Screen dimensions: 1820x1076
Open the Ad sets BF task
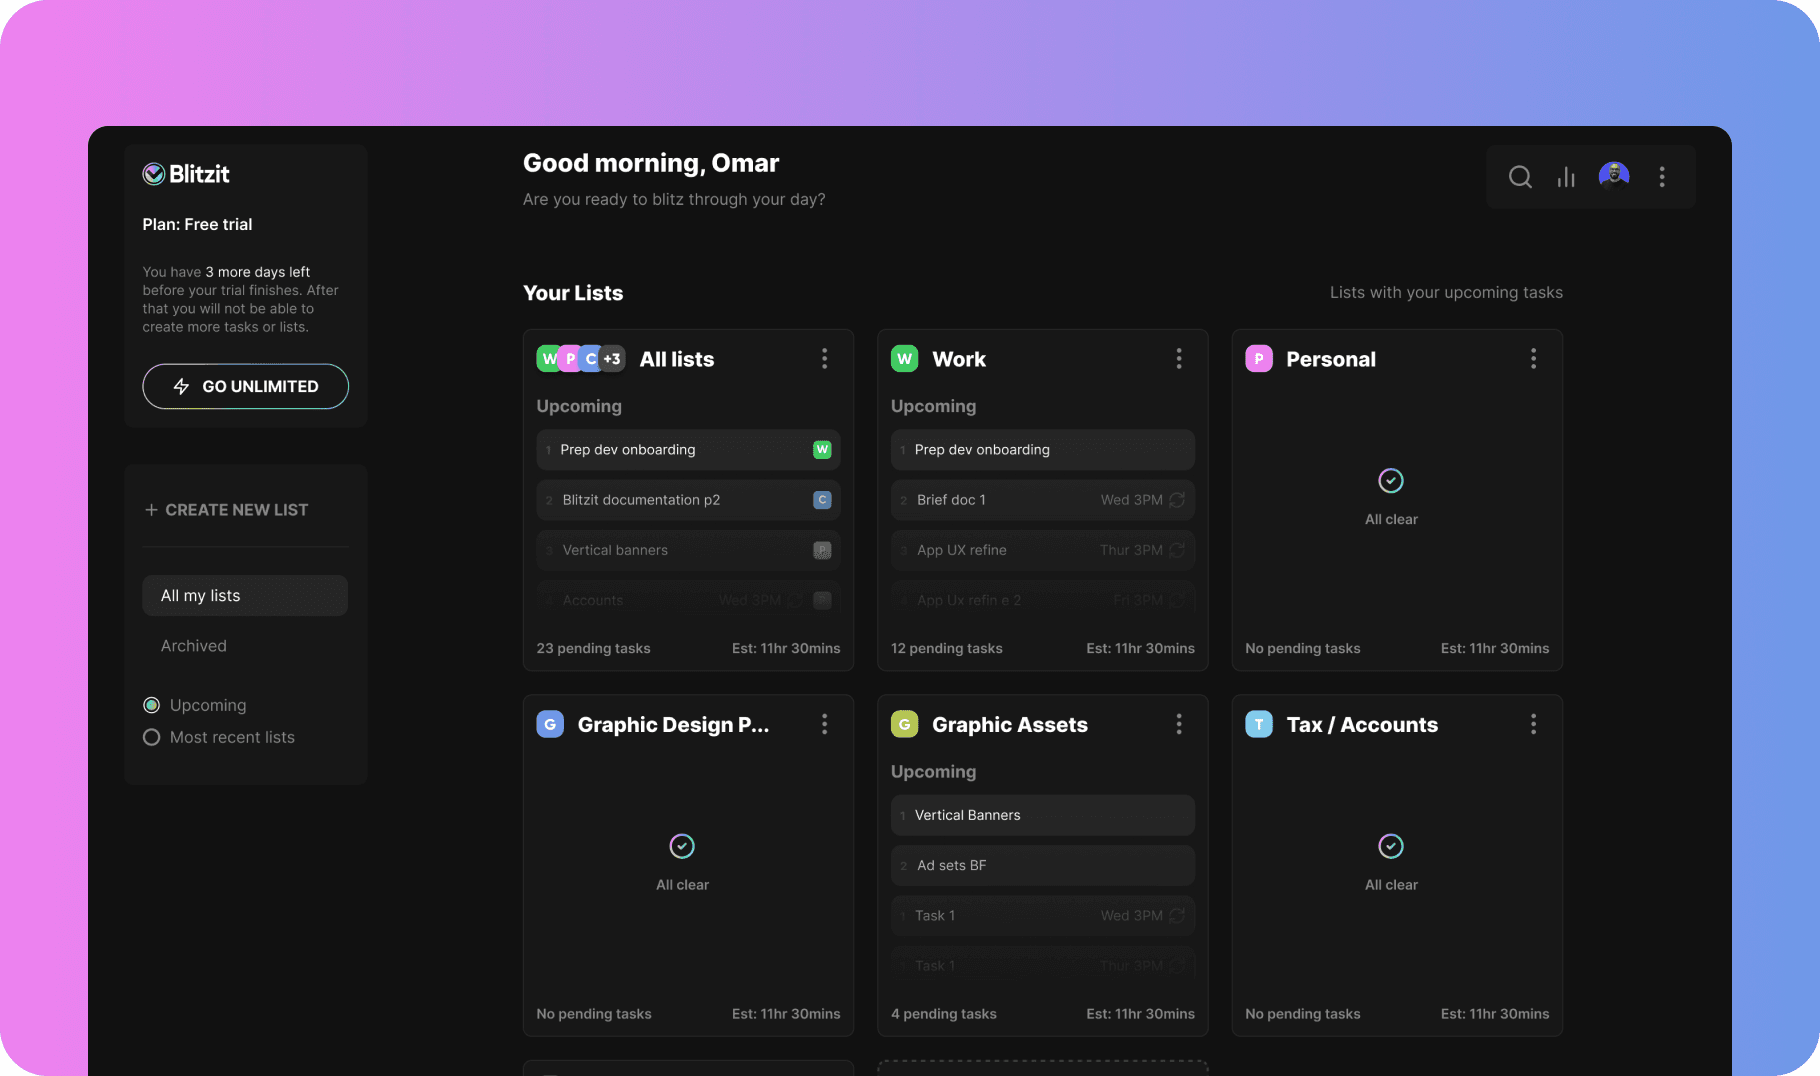[1043, 865]
